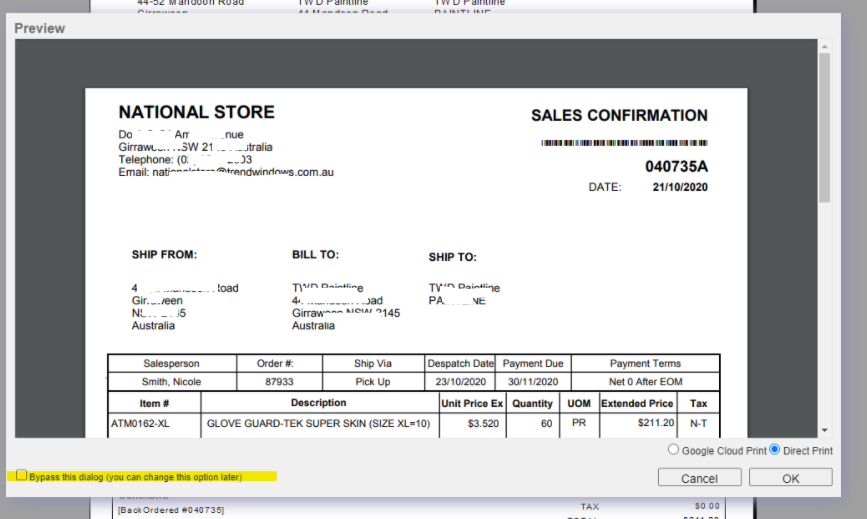
Task: Click the Despatch Date header cell
Action: pos(460,364)
